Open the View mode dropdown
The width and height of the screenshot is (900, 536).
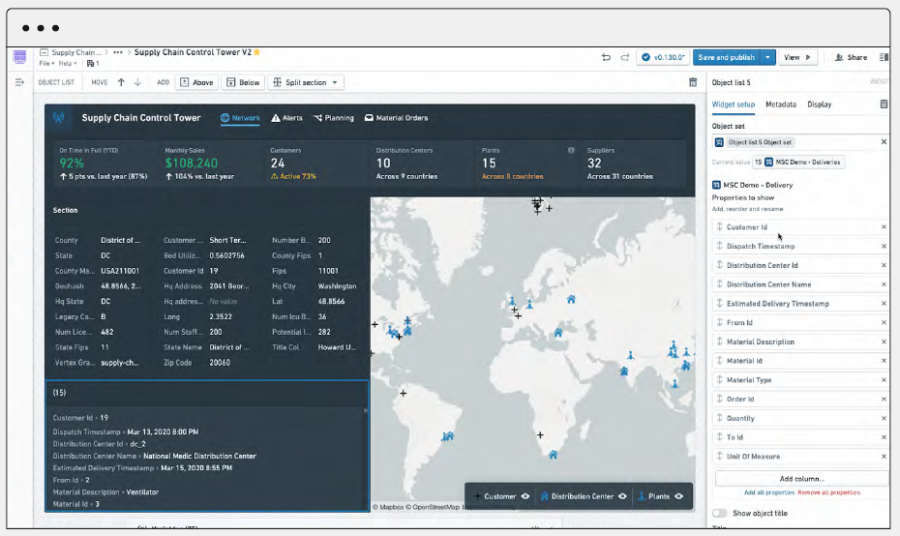tap(797, 57)
